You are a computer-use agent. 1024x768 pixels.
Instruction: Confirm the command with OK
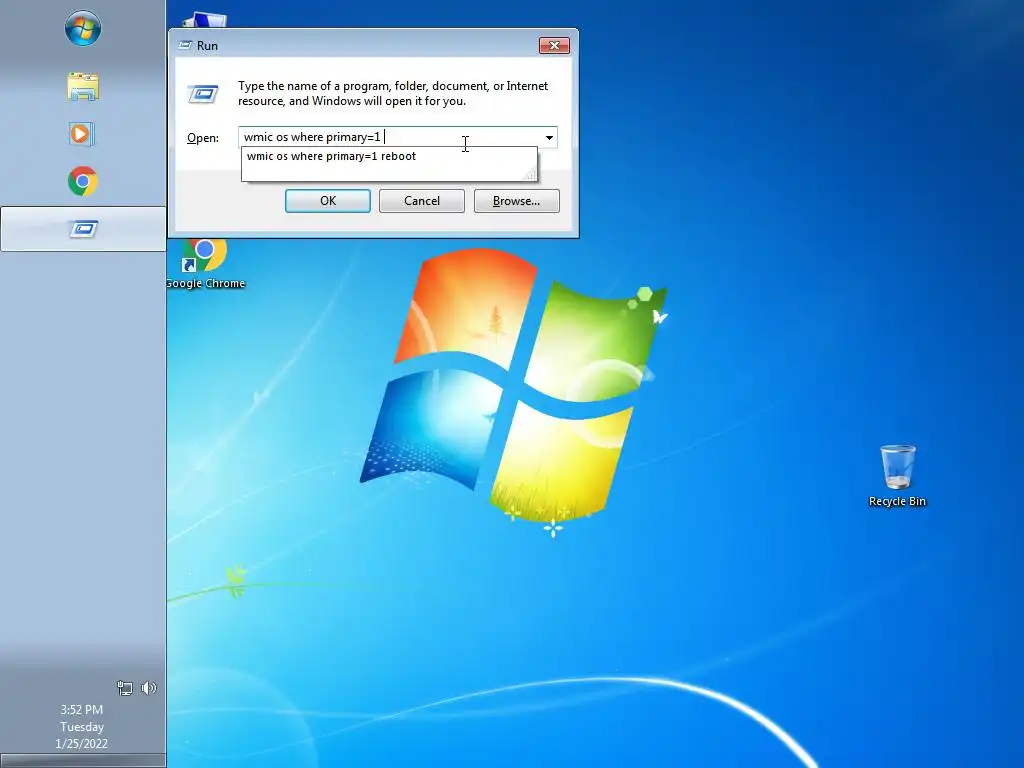pyautogui.click(x=328, y=201)
